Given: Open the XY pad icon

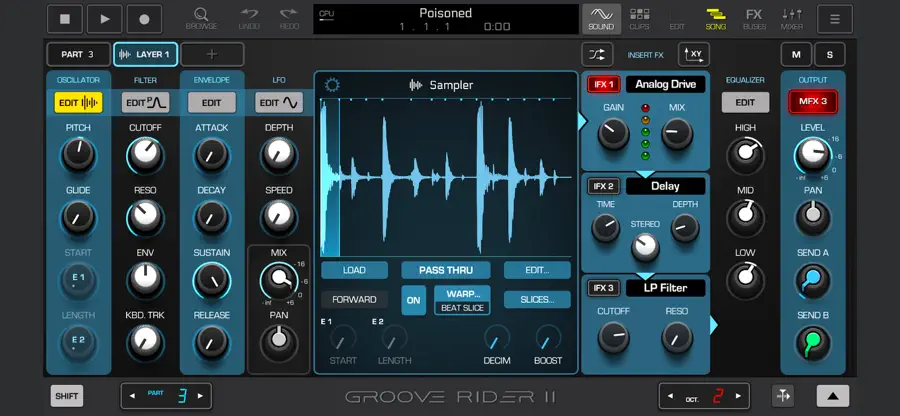Looking at the screenshot, I should coord(694,55).
